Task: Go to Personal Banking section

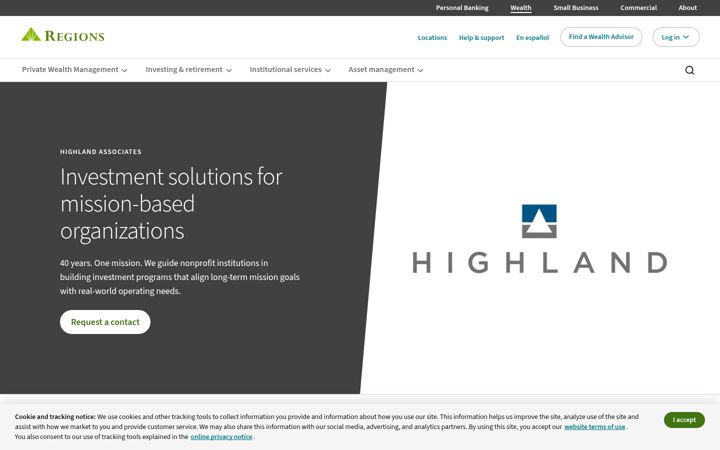Action: click(x=462, y=8)
